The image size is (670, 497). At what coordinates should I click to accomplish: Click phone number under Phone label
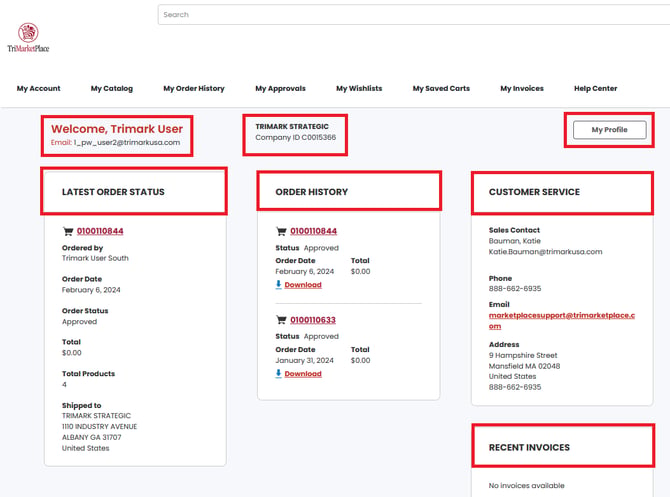tap(515, 288)
